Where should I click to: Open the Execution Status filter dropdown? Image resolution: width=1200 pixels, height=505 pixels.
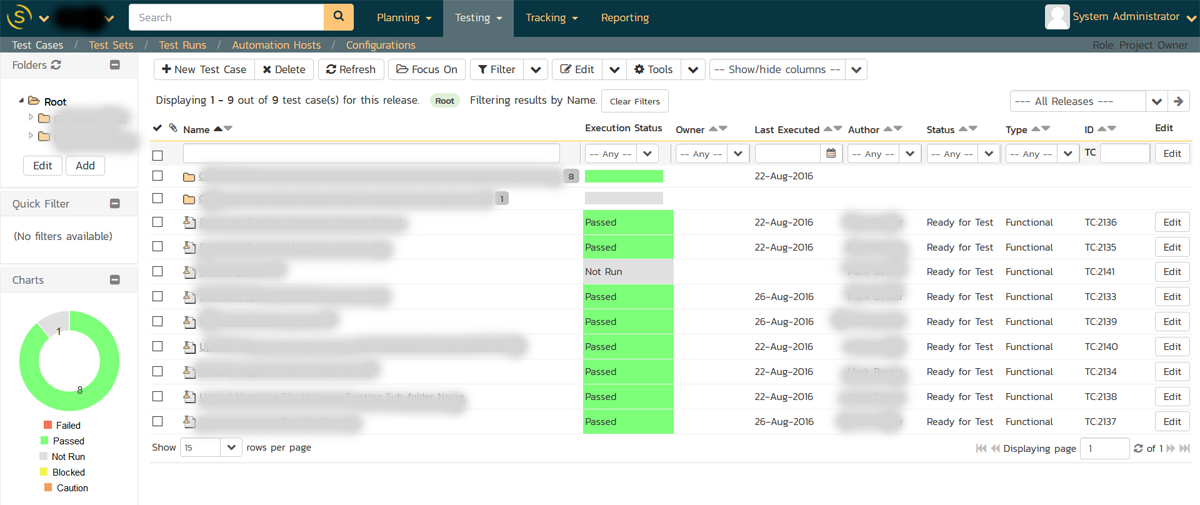[621, 154]
